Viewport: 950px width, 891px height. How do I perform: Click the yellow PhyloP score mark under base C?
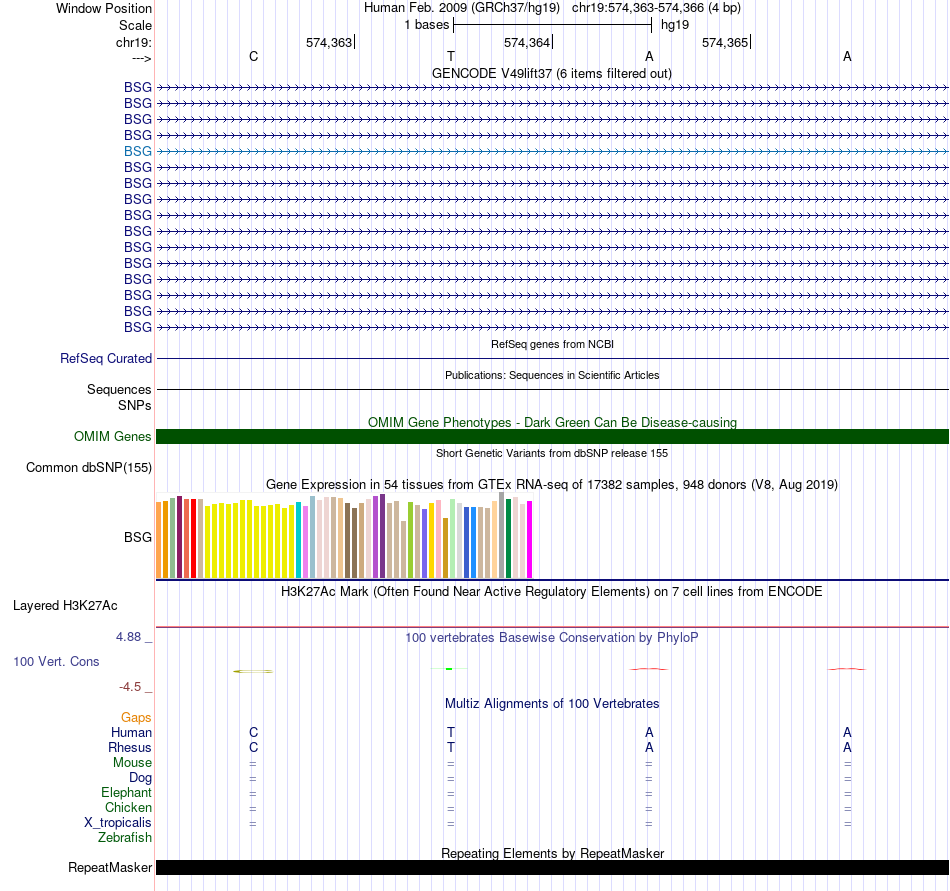point(253,671)
